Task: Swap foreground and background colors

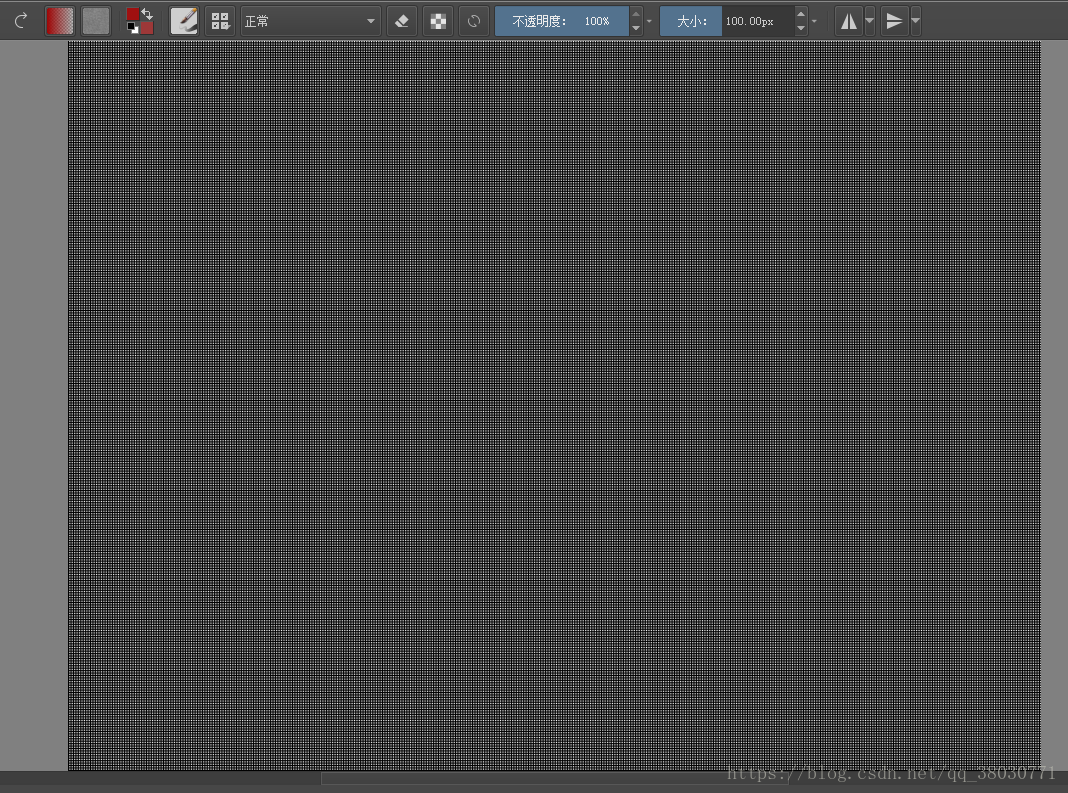Action: [147, 14]
